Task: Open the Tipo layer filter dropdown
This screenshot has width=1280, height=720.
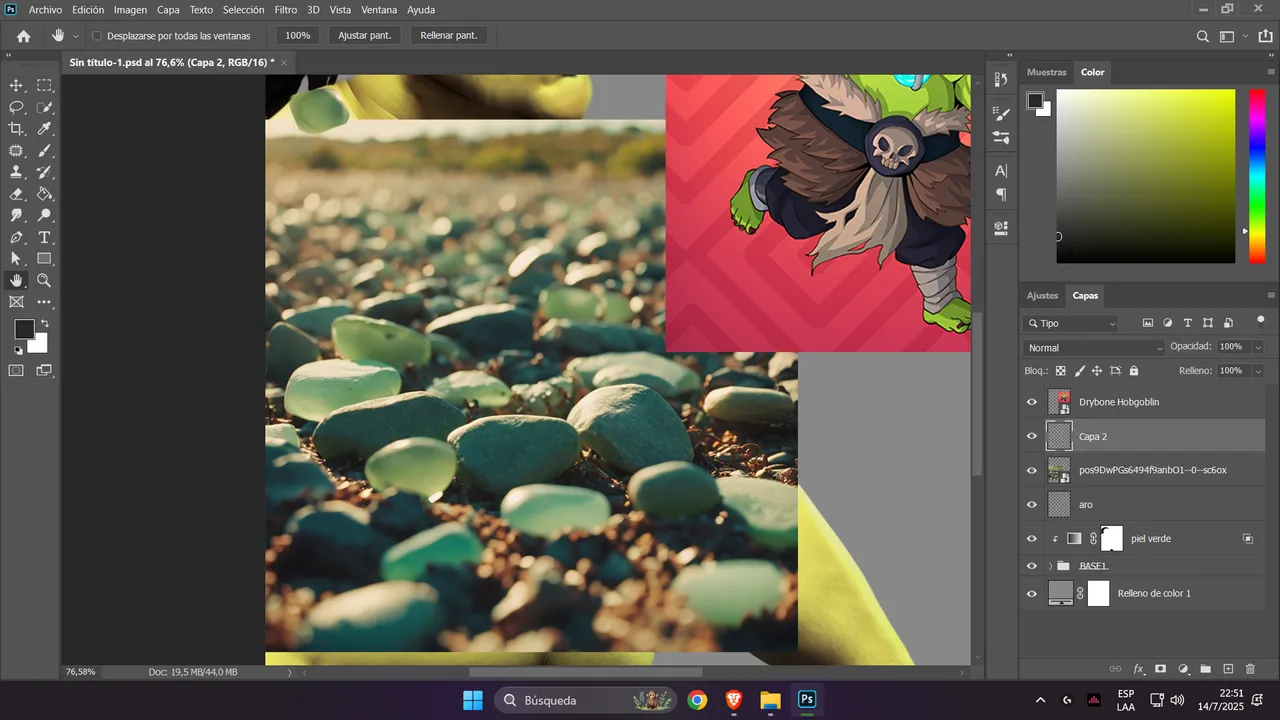Action: (1071, 323)
